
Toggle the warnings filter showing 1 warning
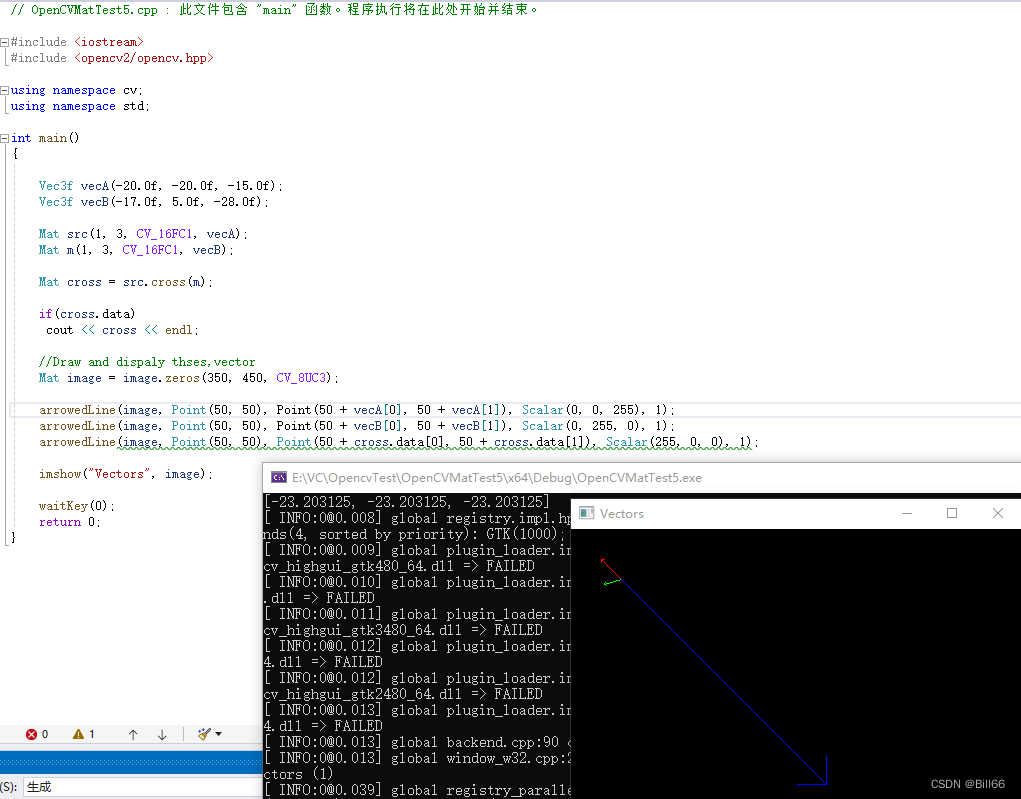point(84,733)
